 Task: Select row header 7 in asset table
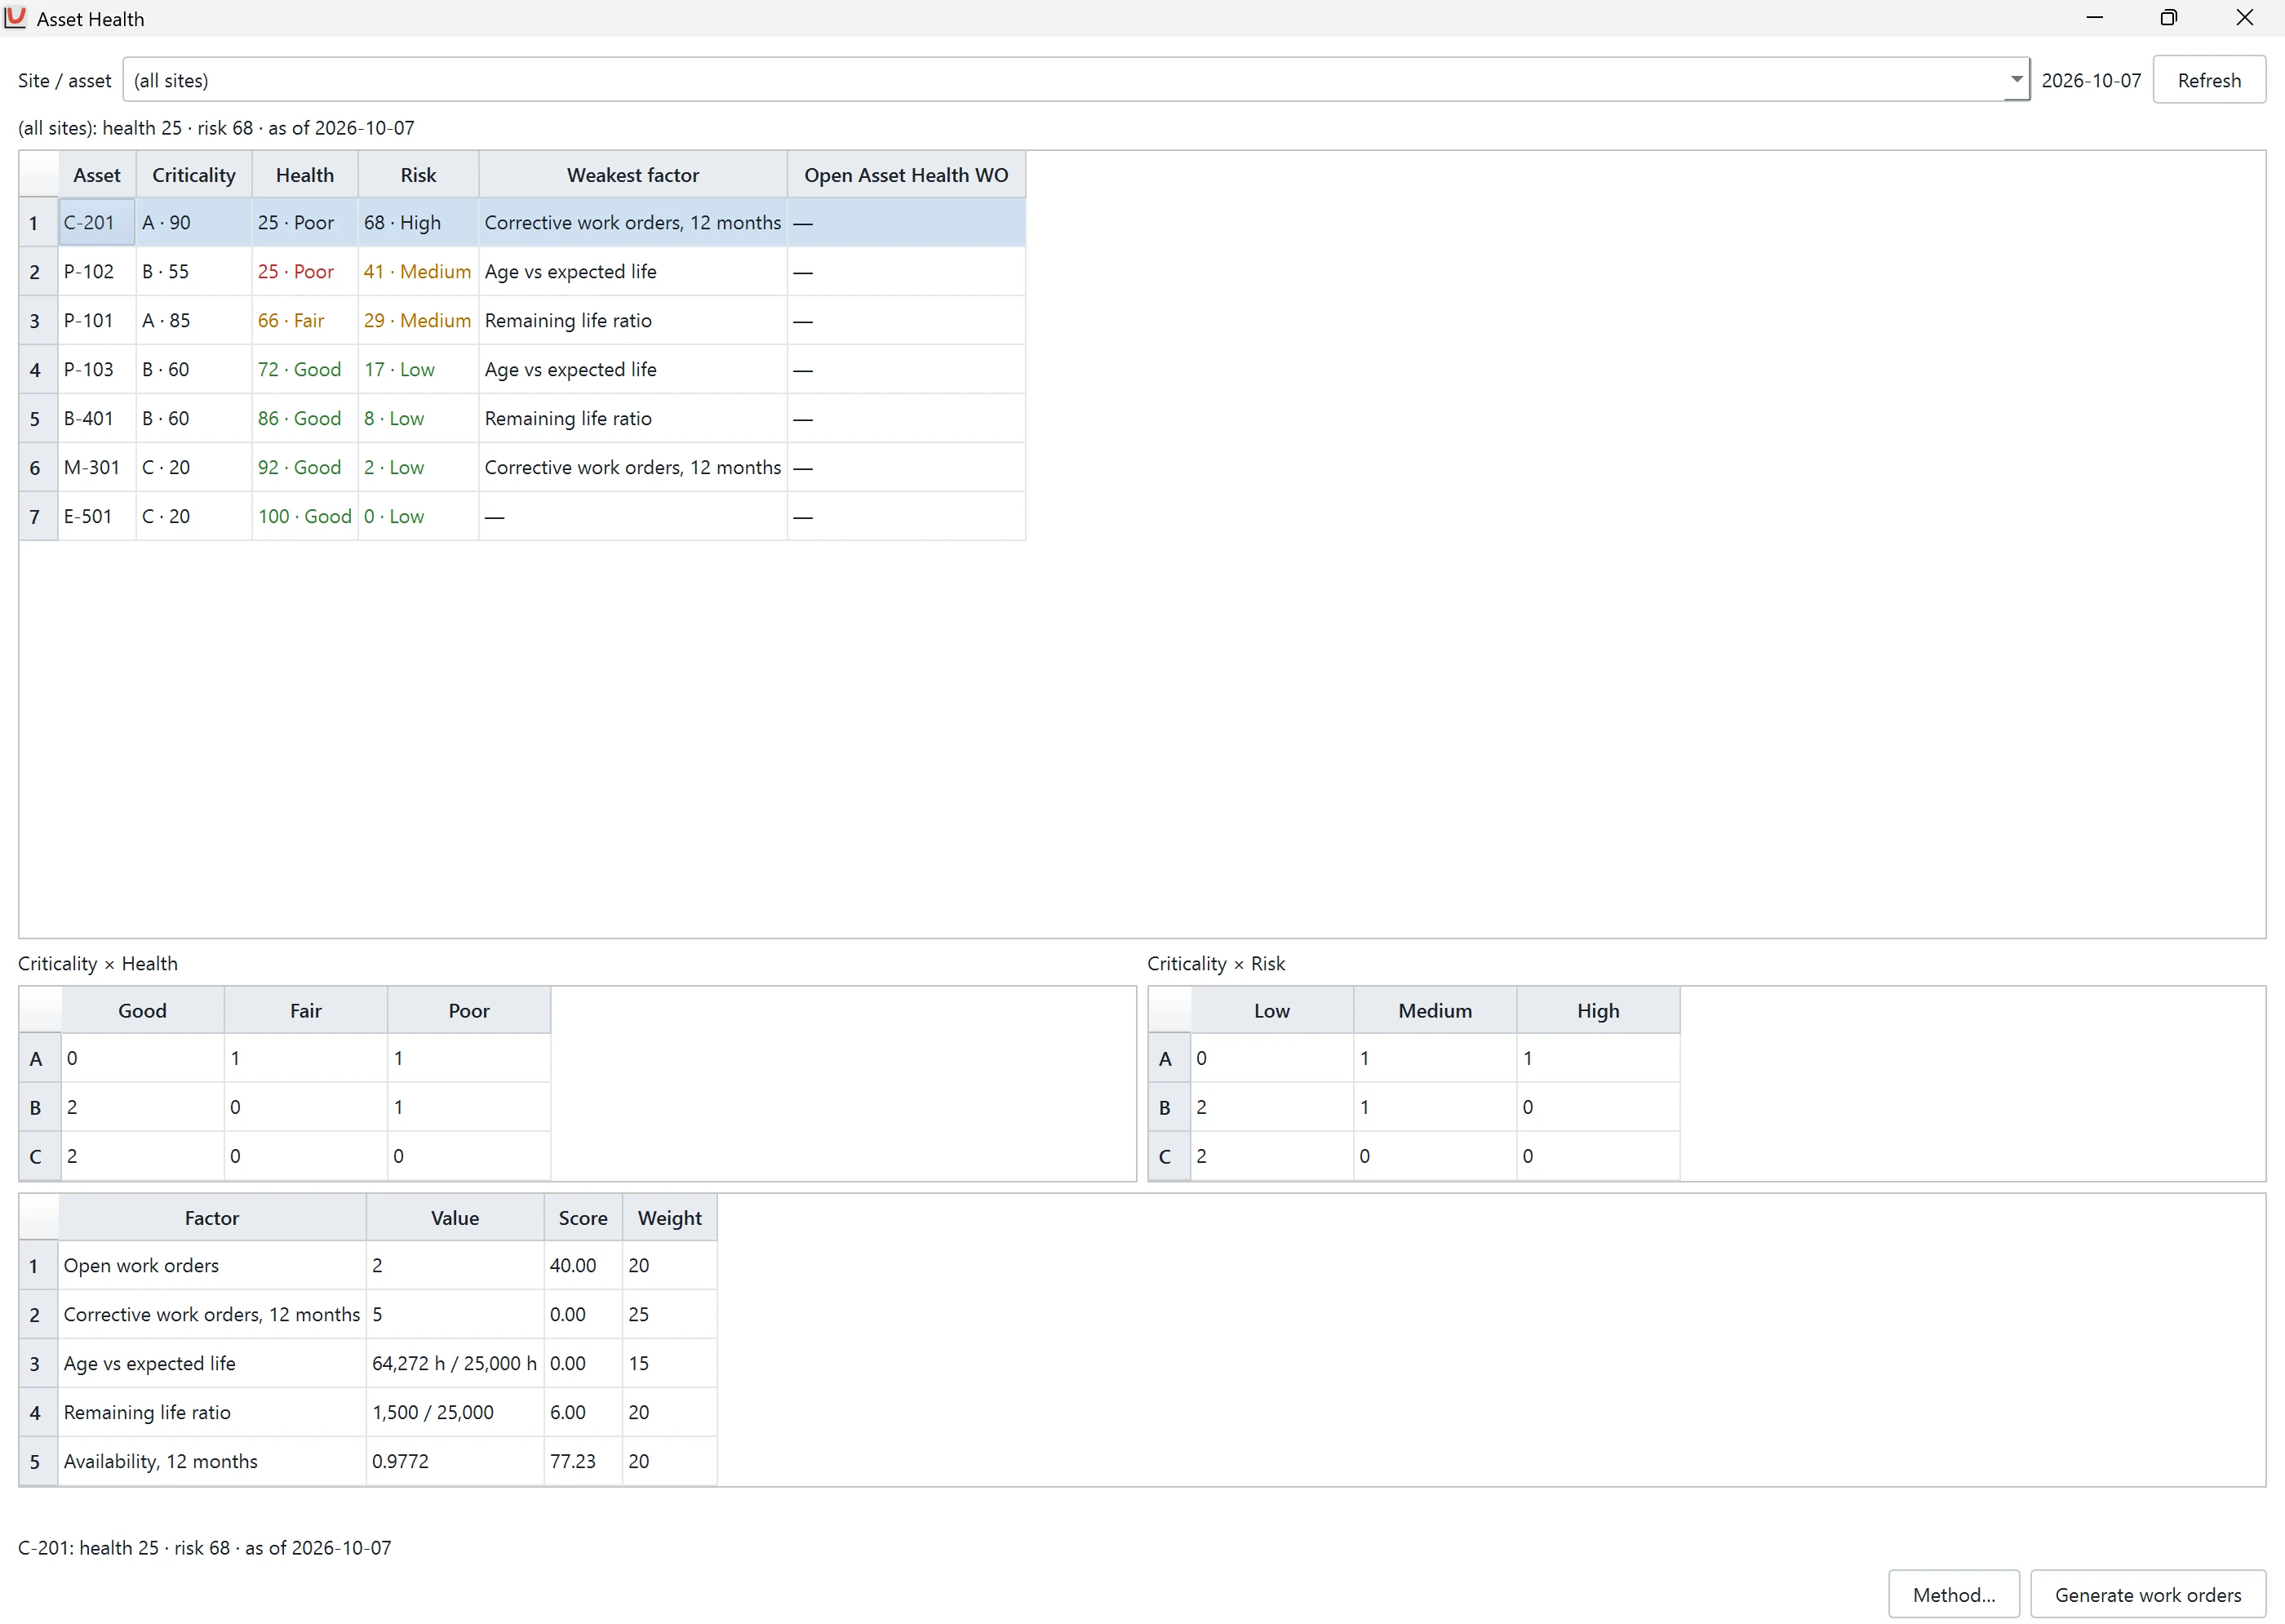pyautogui.click(x=38, y=517)
